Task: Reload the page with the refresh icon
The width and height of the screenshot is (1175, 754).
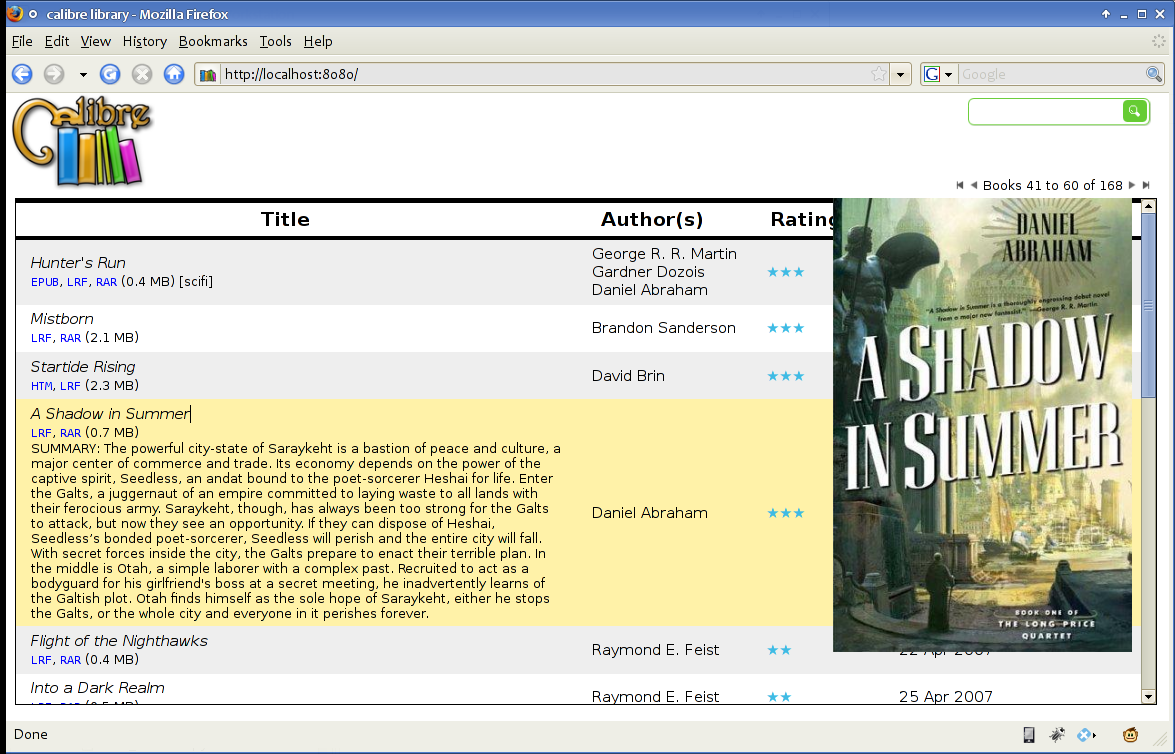Action: coord(110,74)
